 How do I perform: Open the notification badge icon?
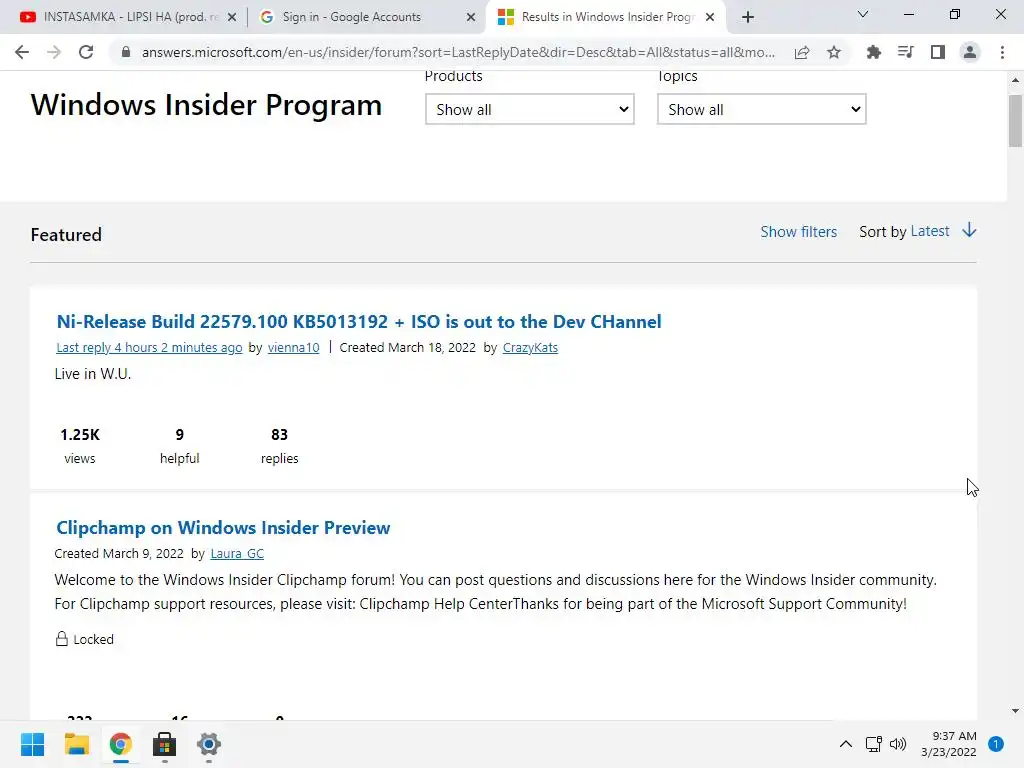pos(996,744)
